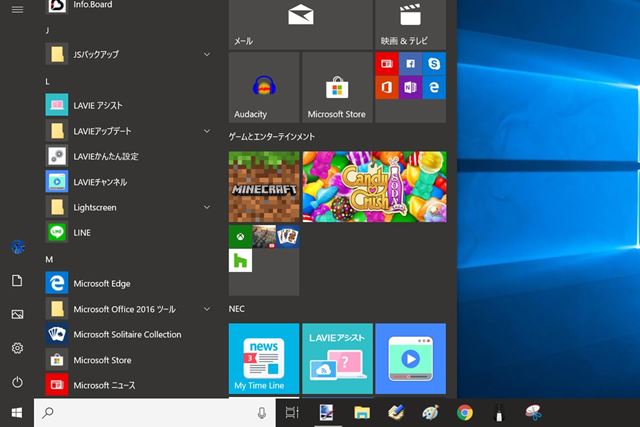Open the Power options icon
Viewport: 640px width, 427px height.
(17, 382)
